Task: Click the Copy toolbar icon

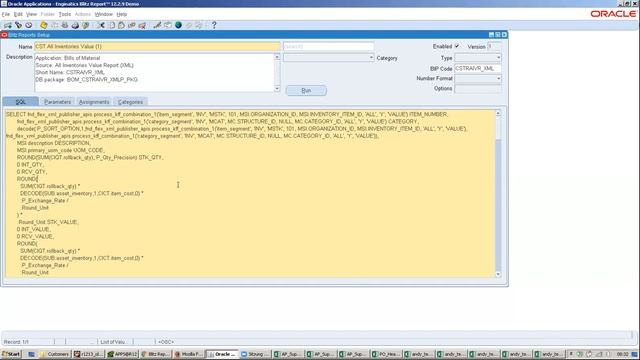Action: pos(111,25)
